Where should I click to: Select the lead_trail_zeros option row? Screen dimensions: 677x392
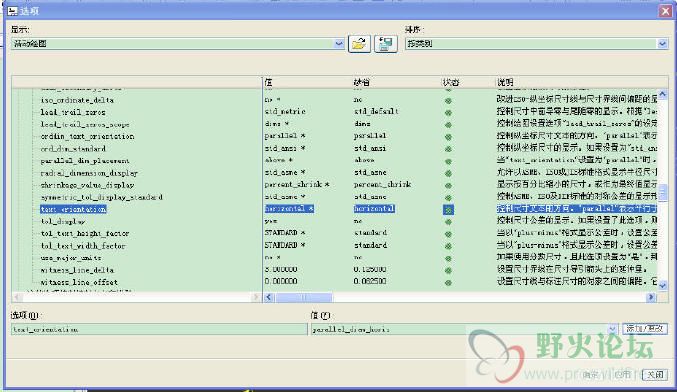click(x=73, y=112)
